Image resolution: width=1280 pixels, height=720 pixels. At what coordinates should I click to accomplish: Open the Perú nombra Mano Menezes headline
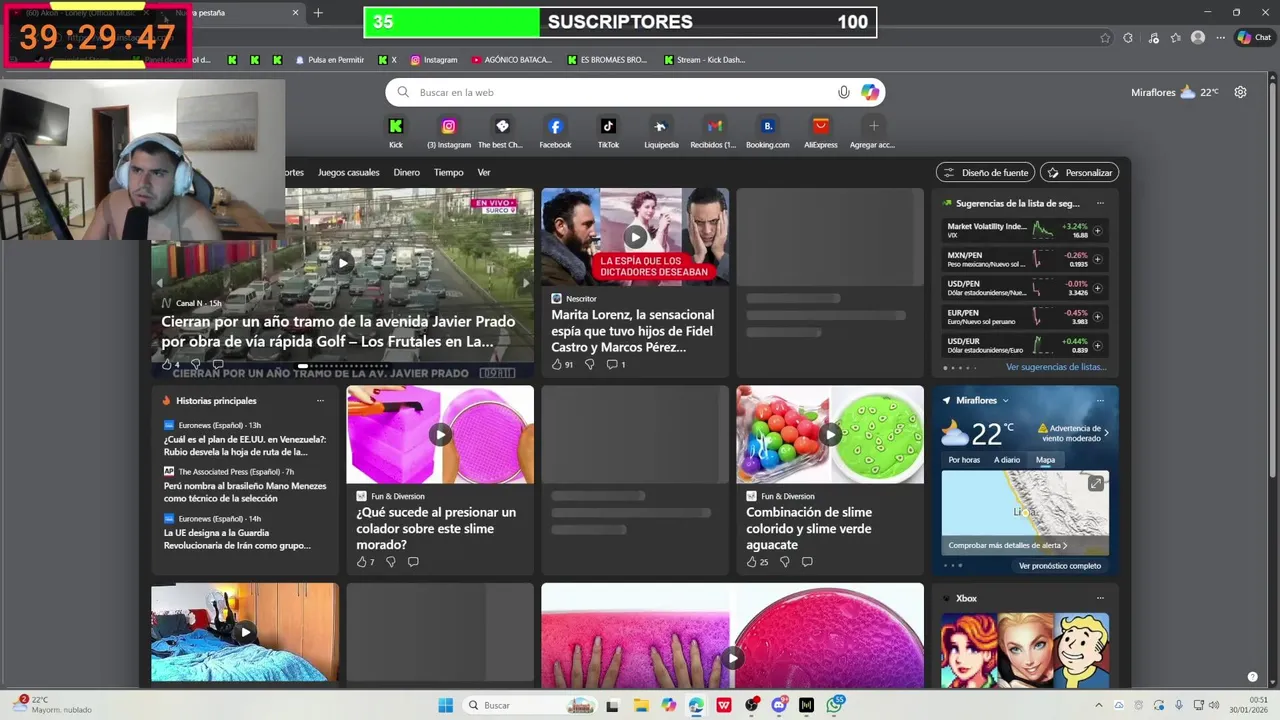tap(245, 492)
